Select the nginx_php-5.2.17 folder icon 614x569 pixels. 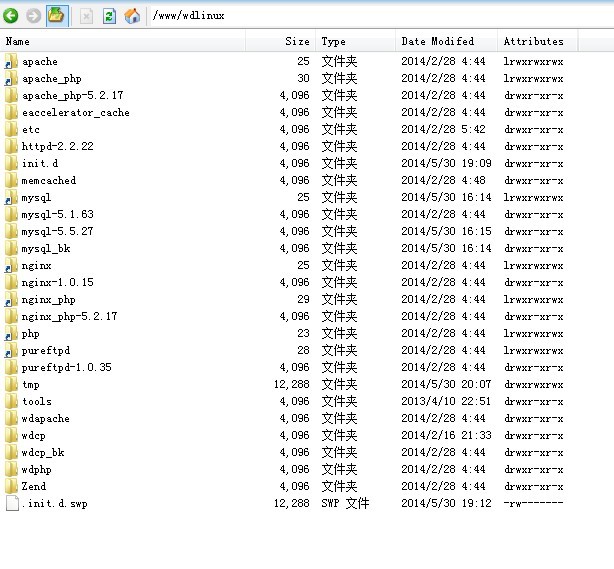[x=11, y=316]
